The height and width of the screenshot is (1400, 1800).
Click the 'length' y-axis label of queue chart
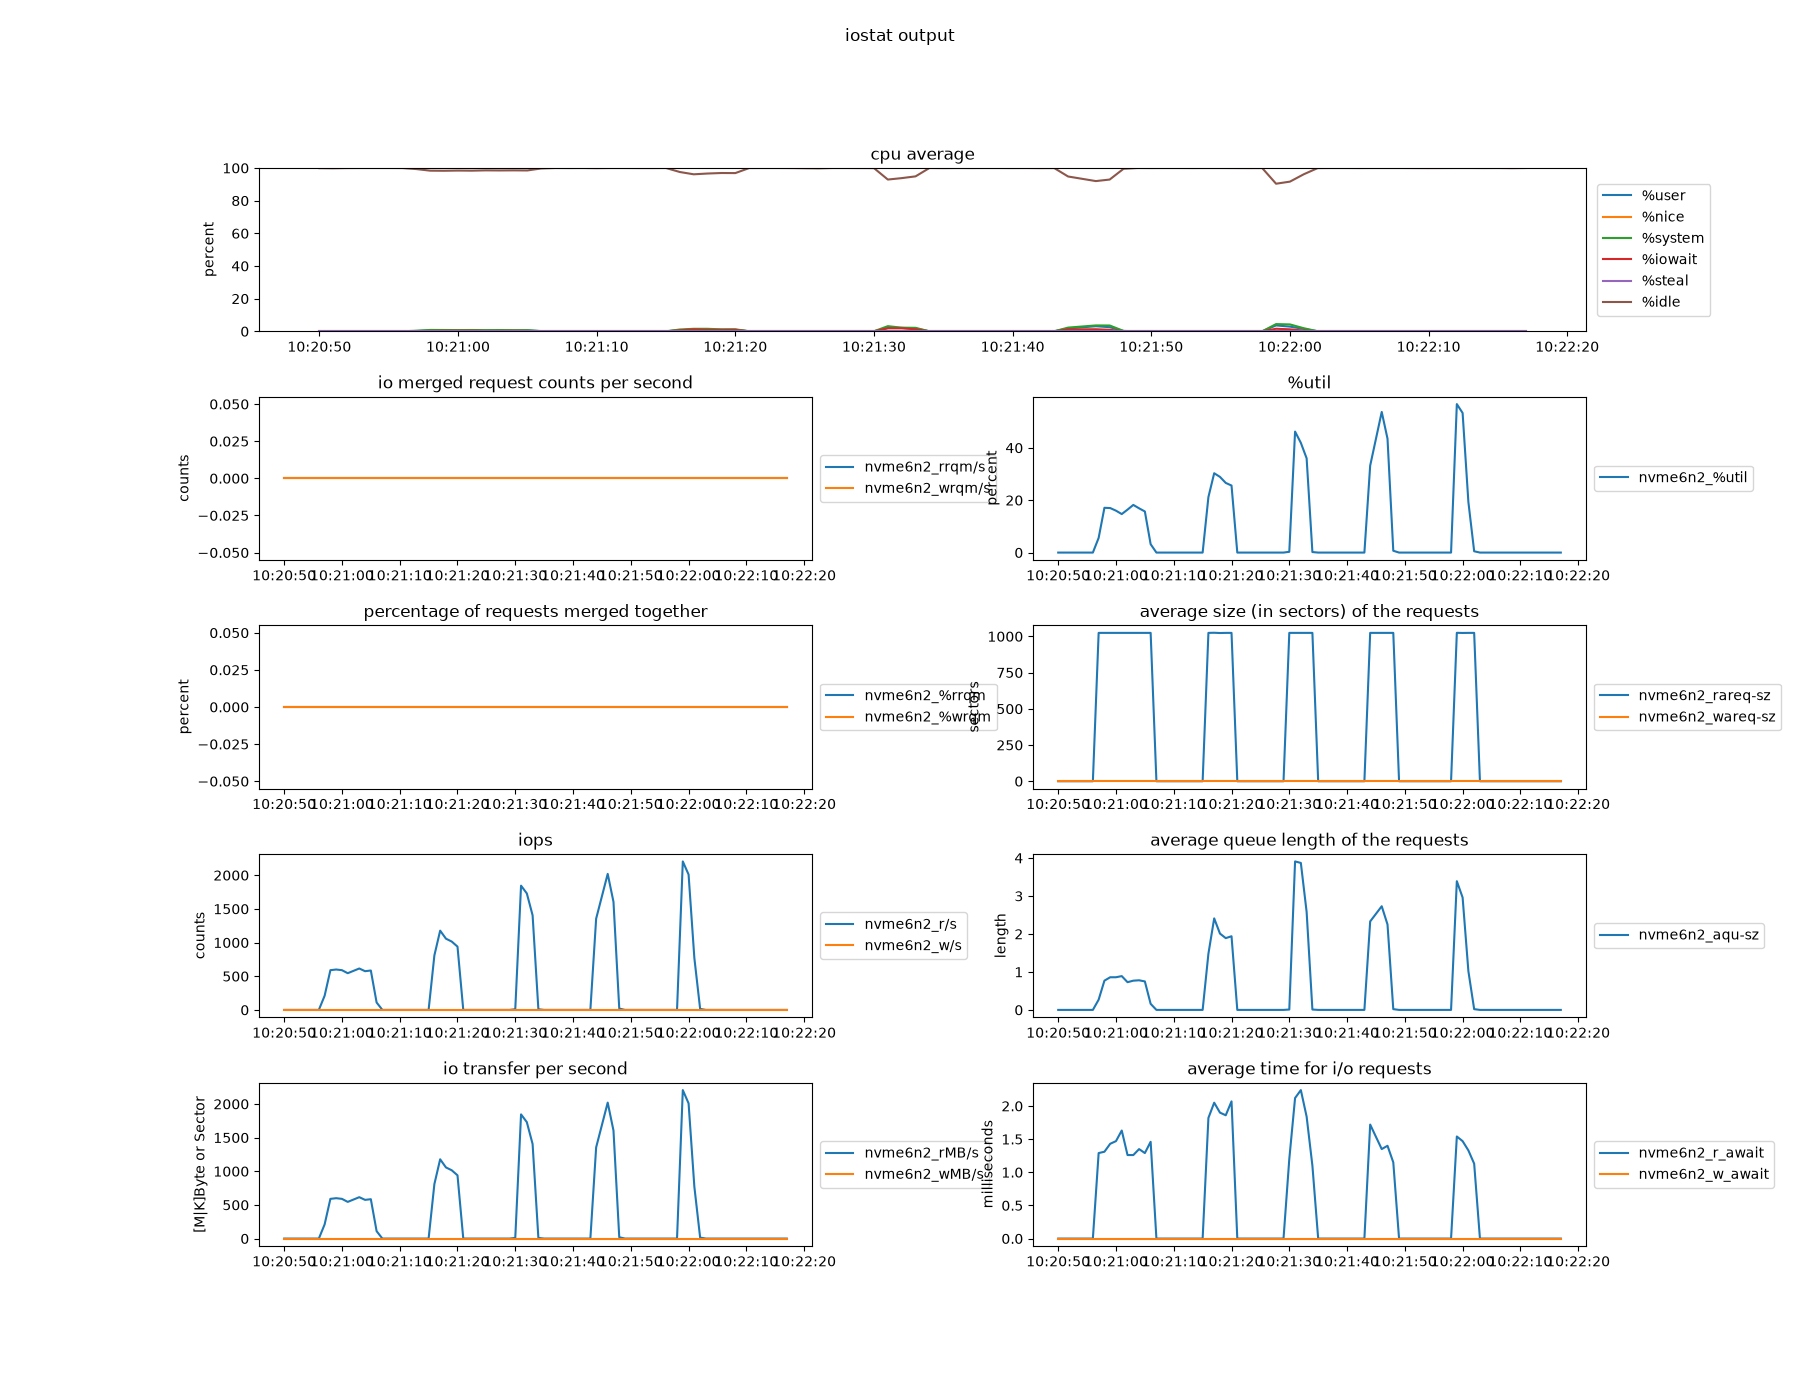pos(1001,936)
